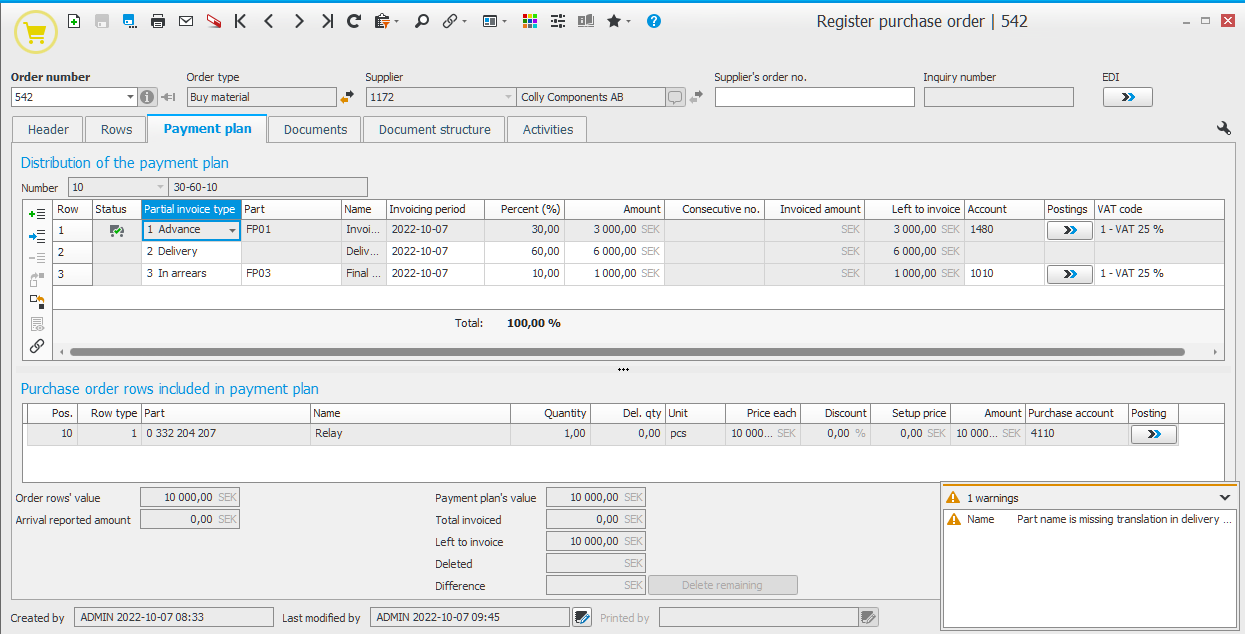Go to the first record
Viewport: 1245px width, 634px height.
[x=240, y=21]
